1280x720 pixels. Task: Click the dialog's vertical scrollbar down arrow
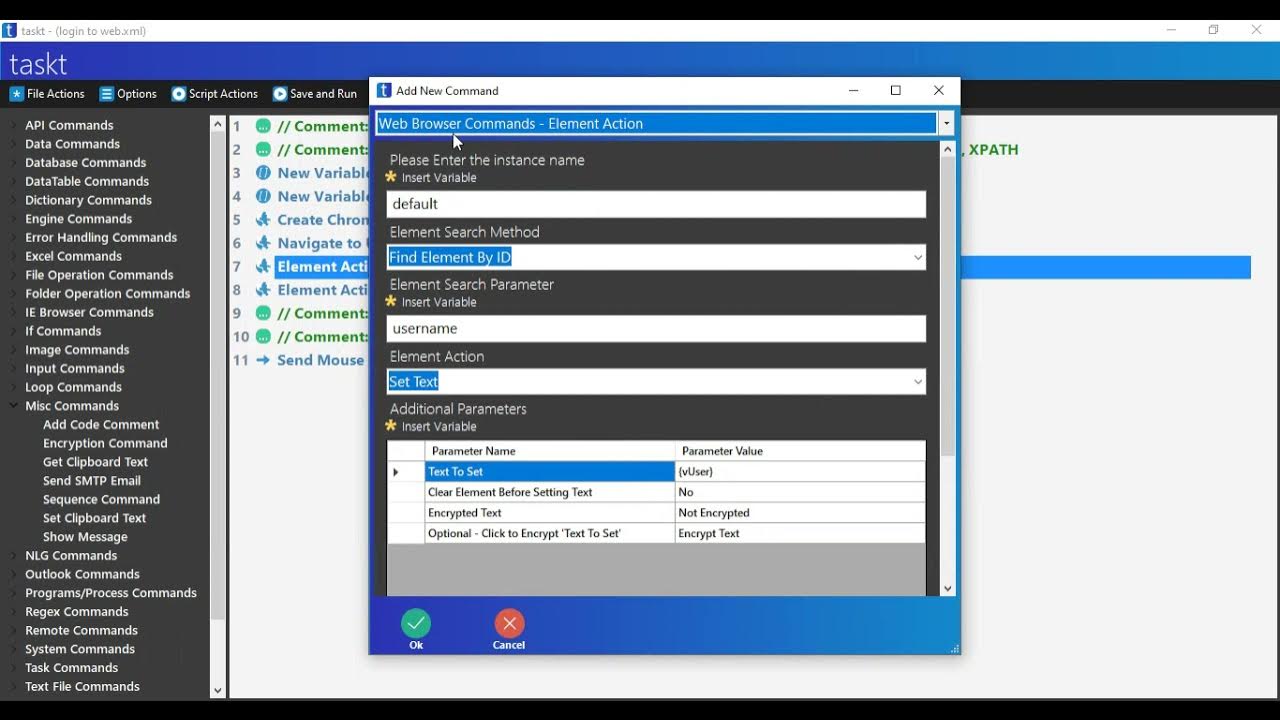(948, 589)
